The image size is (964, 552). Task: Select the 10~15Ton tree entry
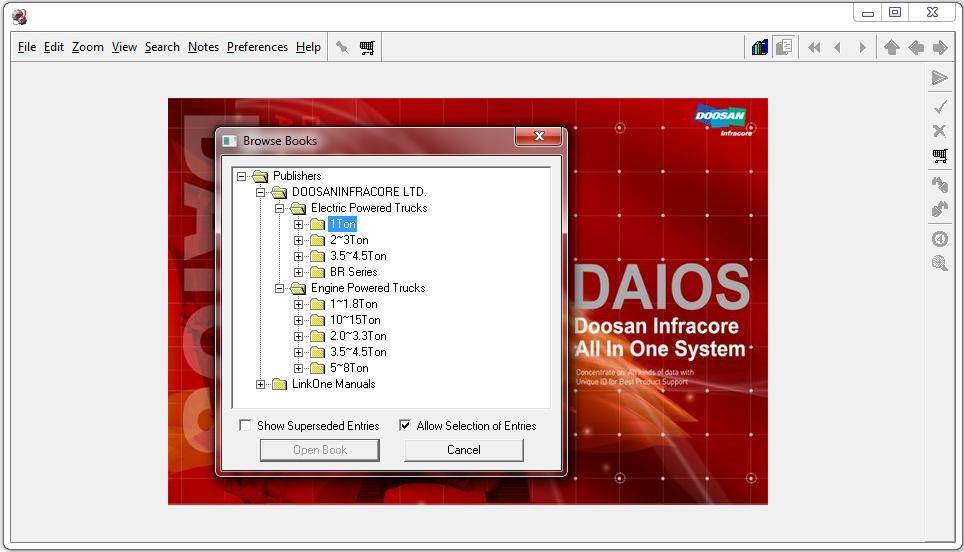coord(355,320)
